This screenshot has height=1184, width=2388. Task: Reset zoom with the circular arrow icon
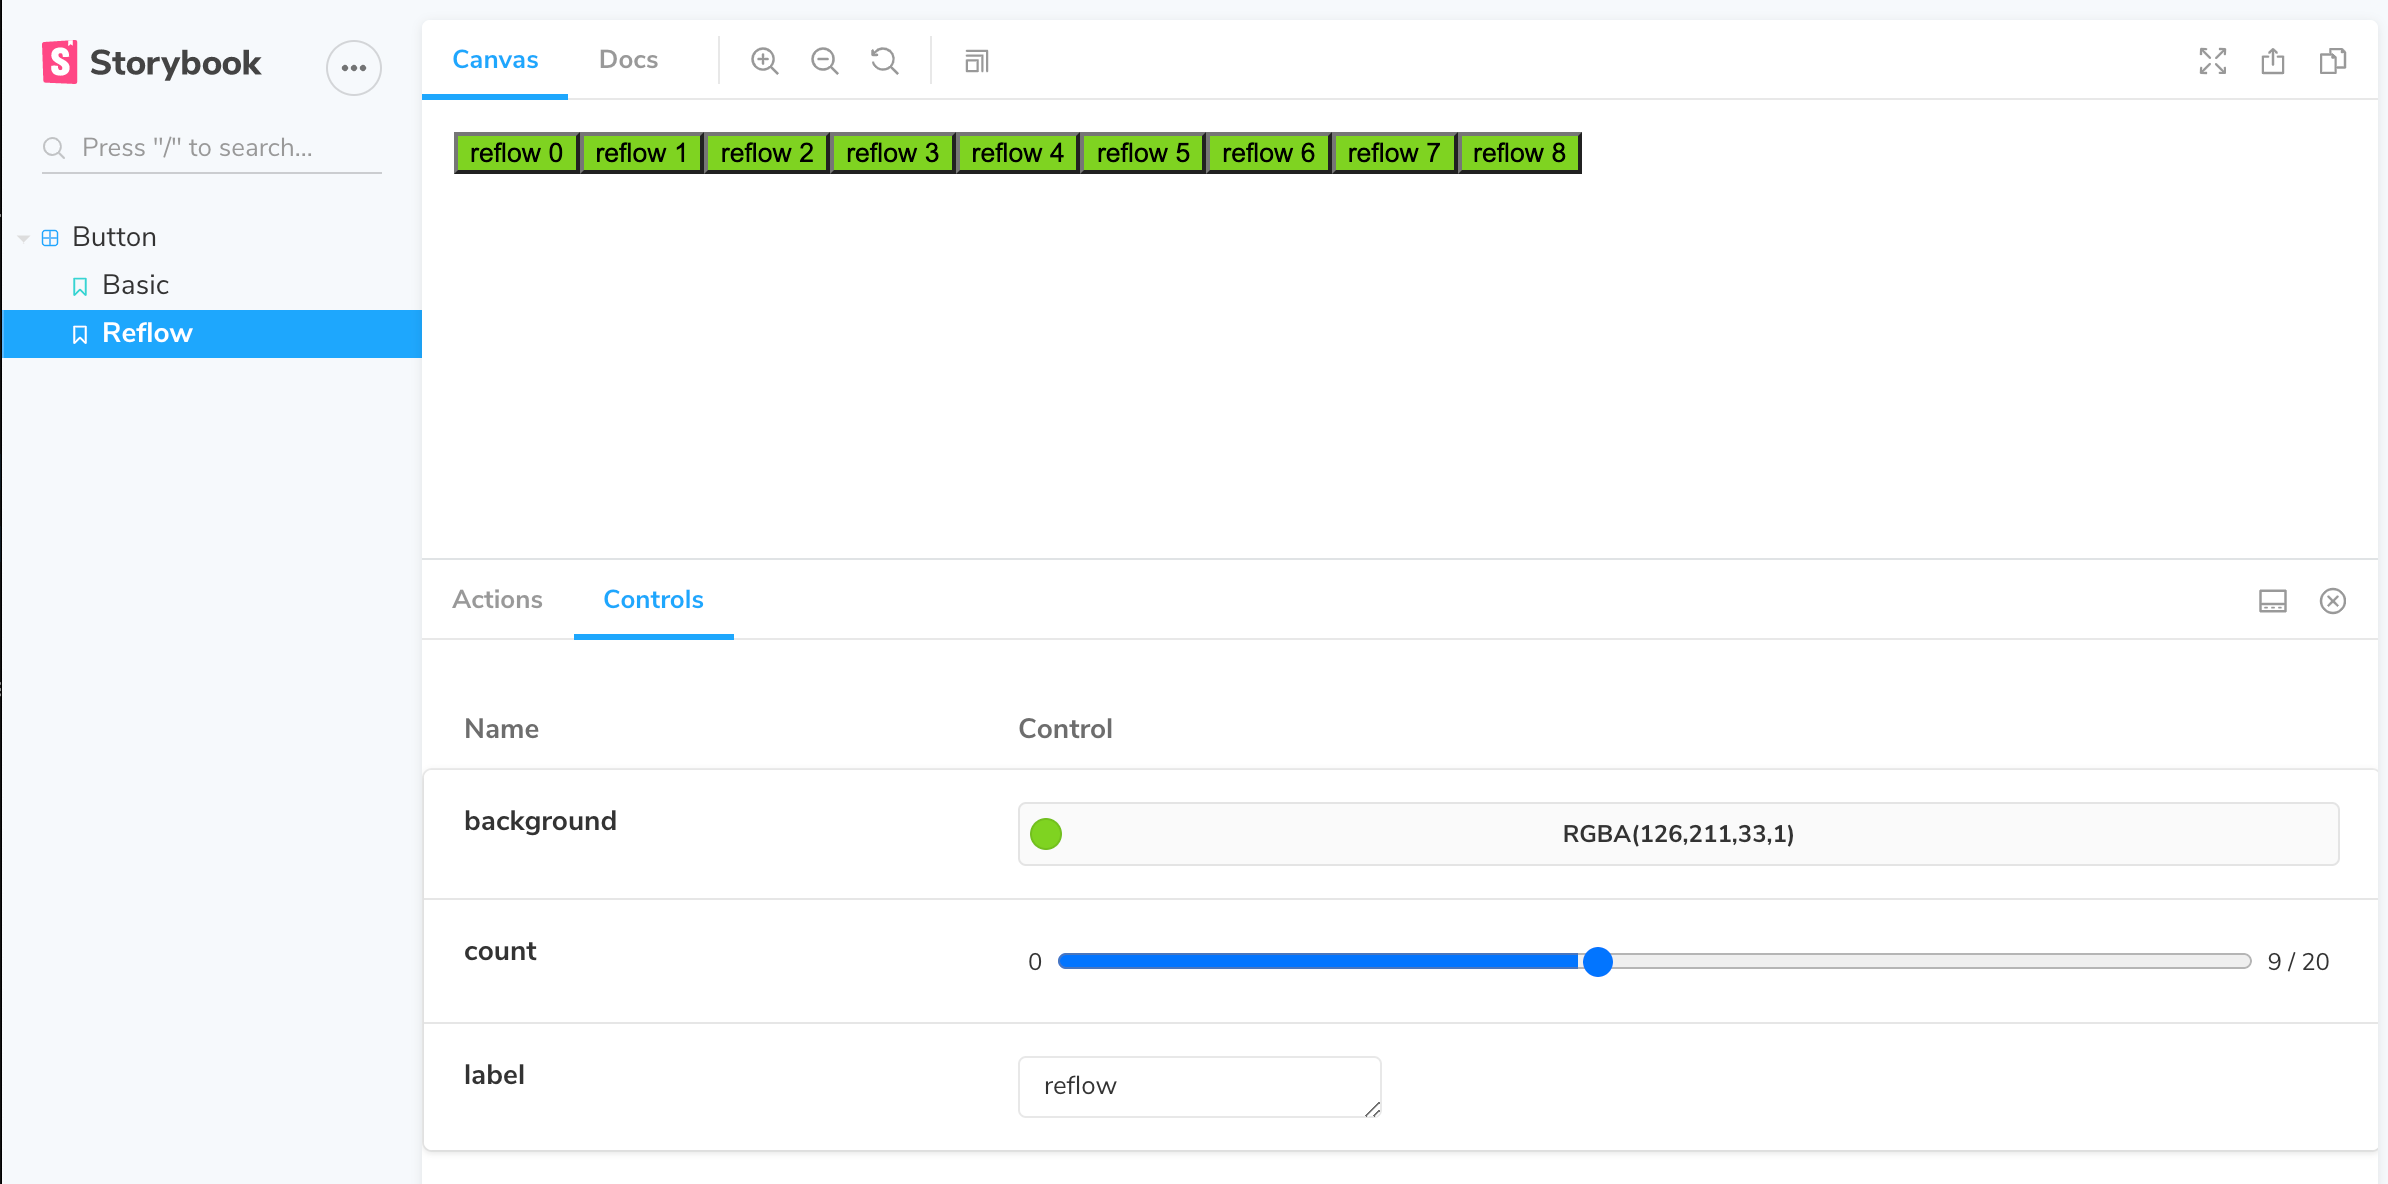point(884,61)
